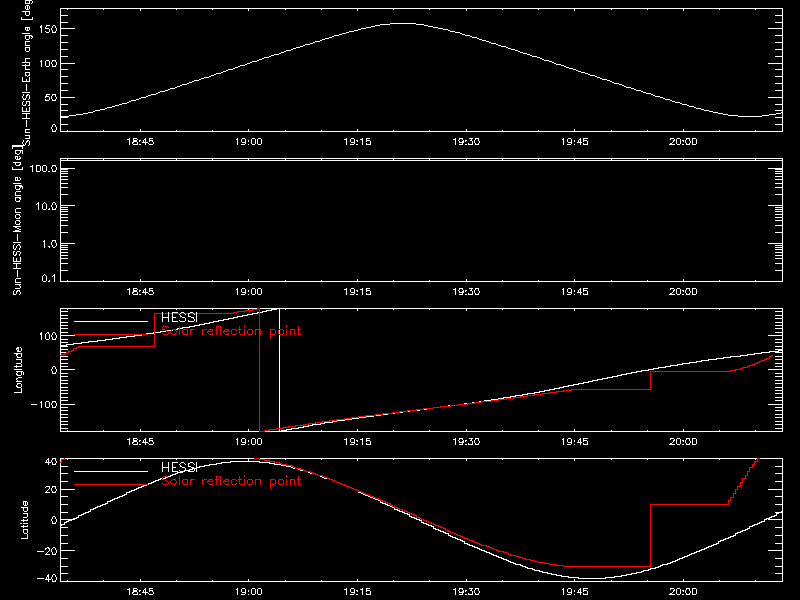Click the 19:45 time label under the Latitude plot
800x600 pixels.
pos(575,592)
